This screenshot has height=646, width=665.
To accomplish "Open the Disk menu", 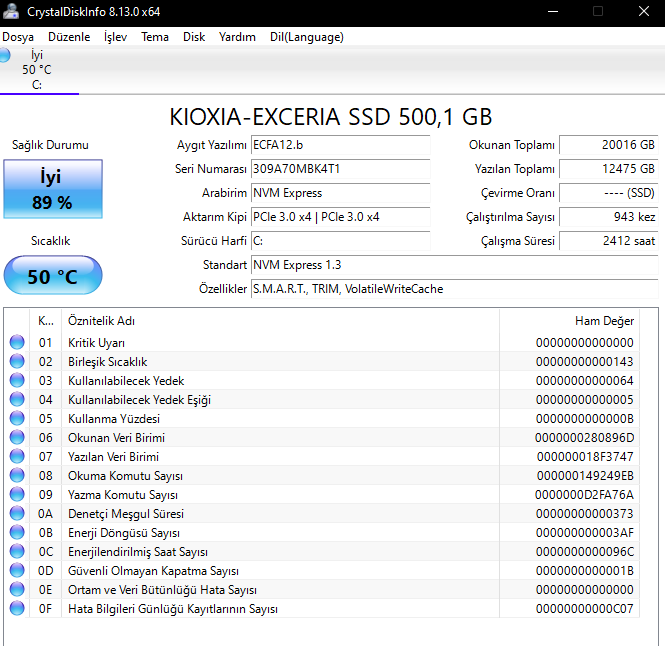I will 194,37.
